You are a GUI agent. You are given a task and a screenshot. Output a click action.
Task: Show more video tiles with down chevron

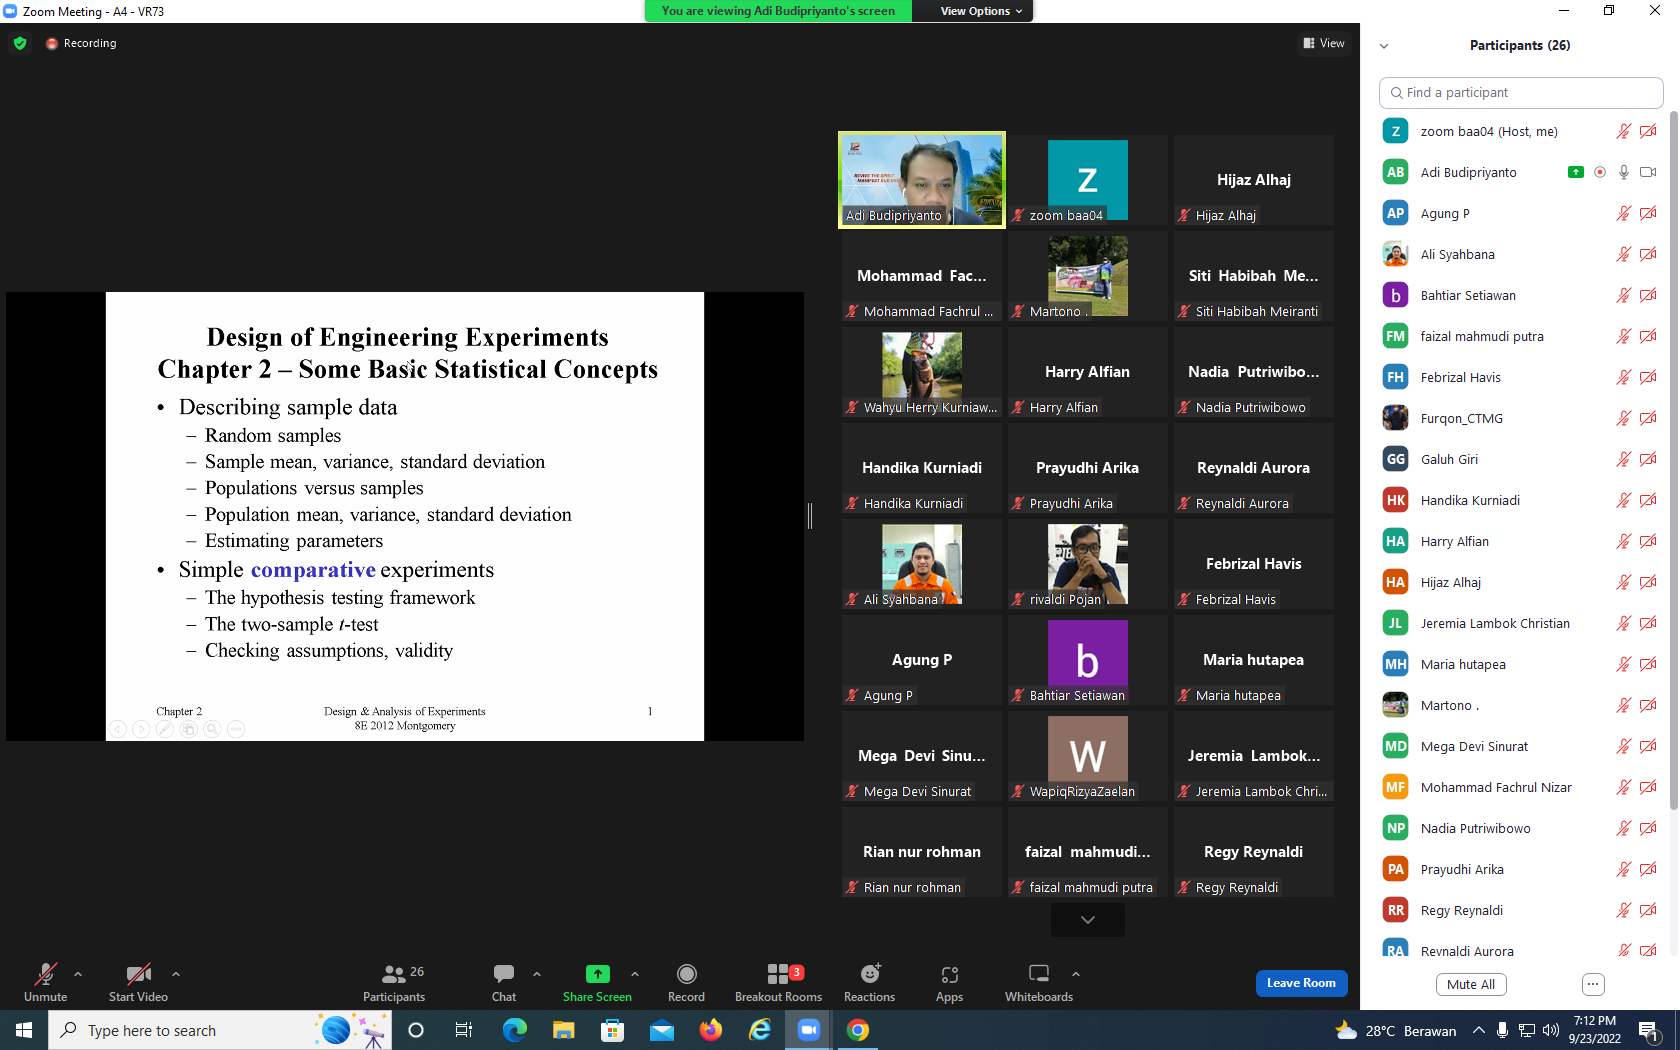point(1088,920)
